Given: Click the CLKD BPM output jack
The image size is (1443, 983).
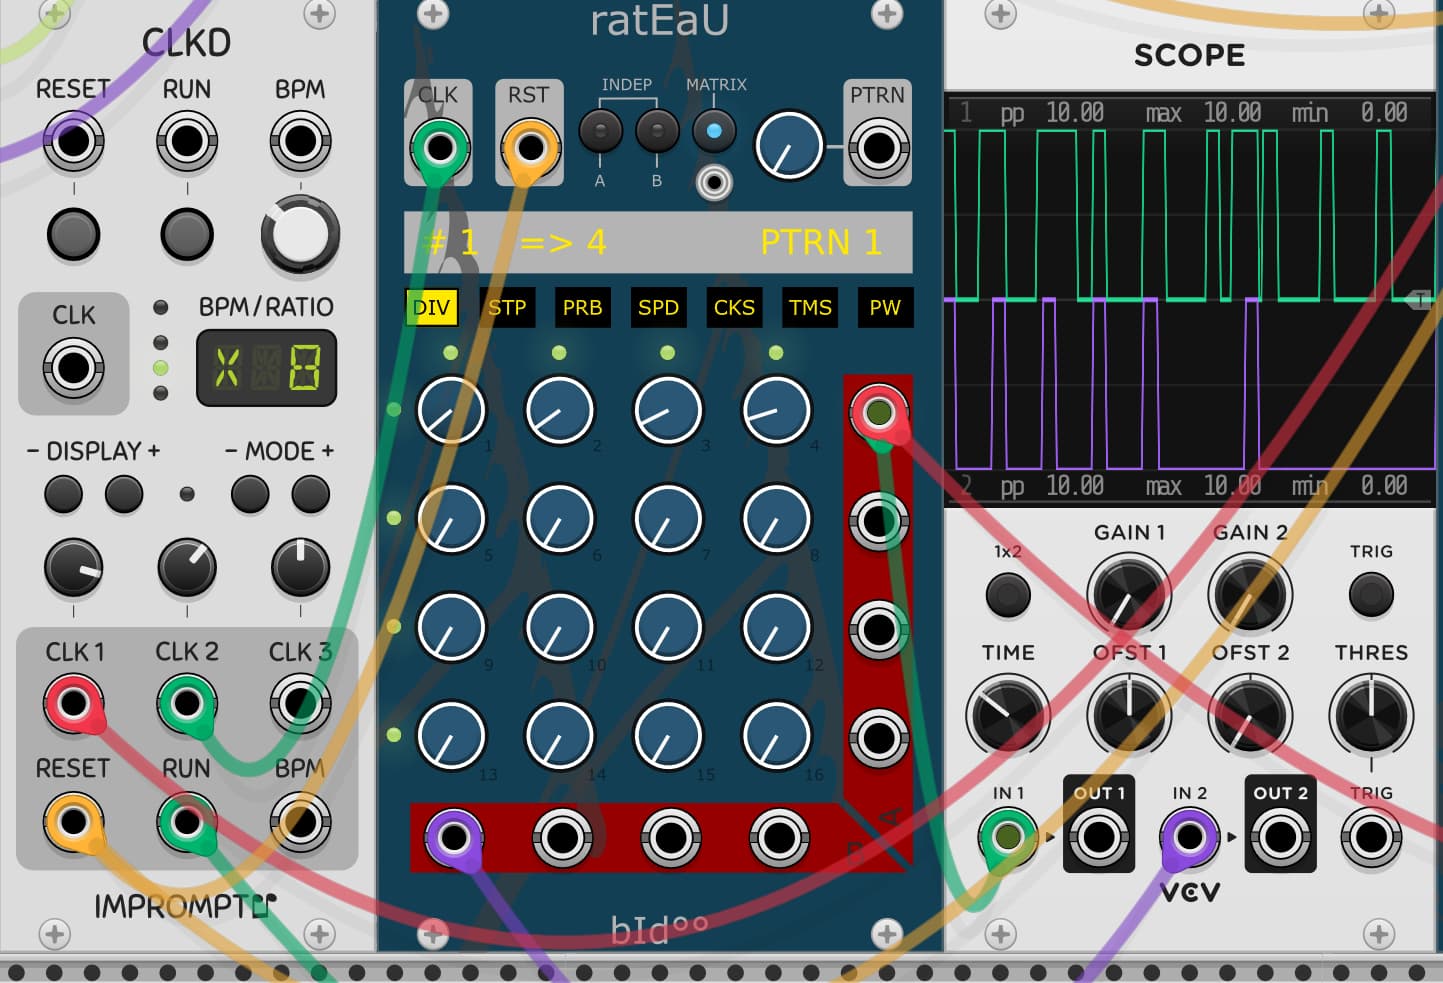Looking at the screenshot, I should click(300, 822).
